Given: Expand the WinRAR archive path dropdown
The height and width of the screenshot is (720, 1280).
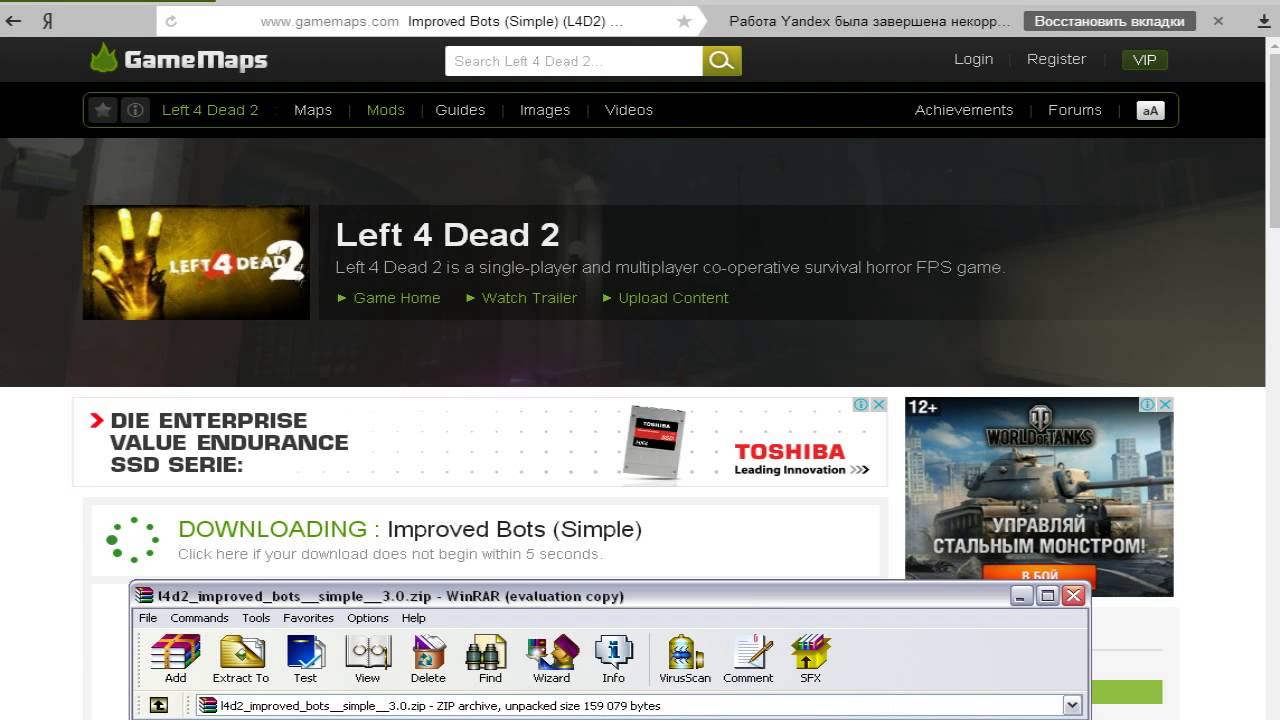Looking at the screenshot, I should pos(1073,705).
